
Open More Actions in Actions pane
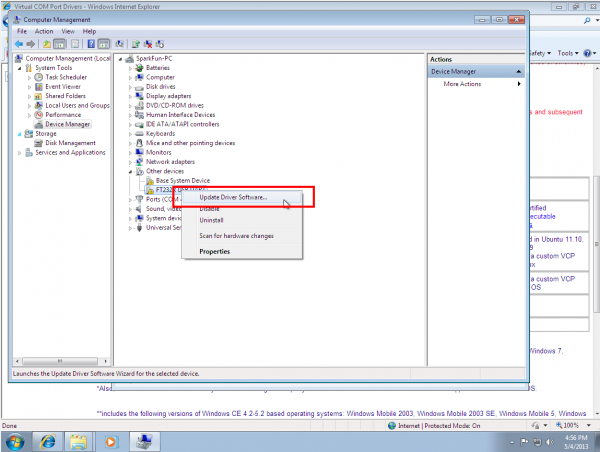click(476, 84)
